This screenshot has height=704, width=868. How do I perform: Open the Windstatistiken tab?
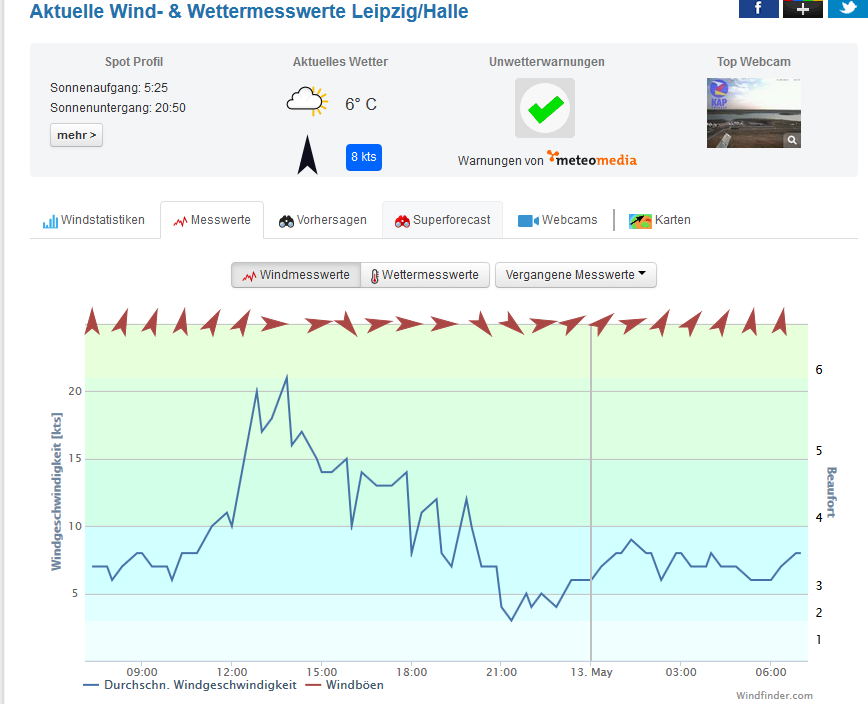click(x=94, y=220)
